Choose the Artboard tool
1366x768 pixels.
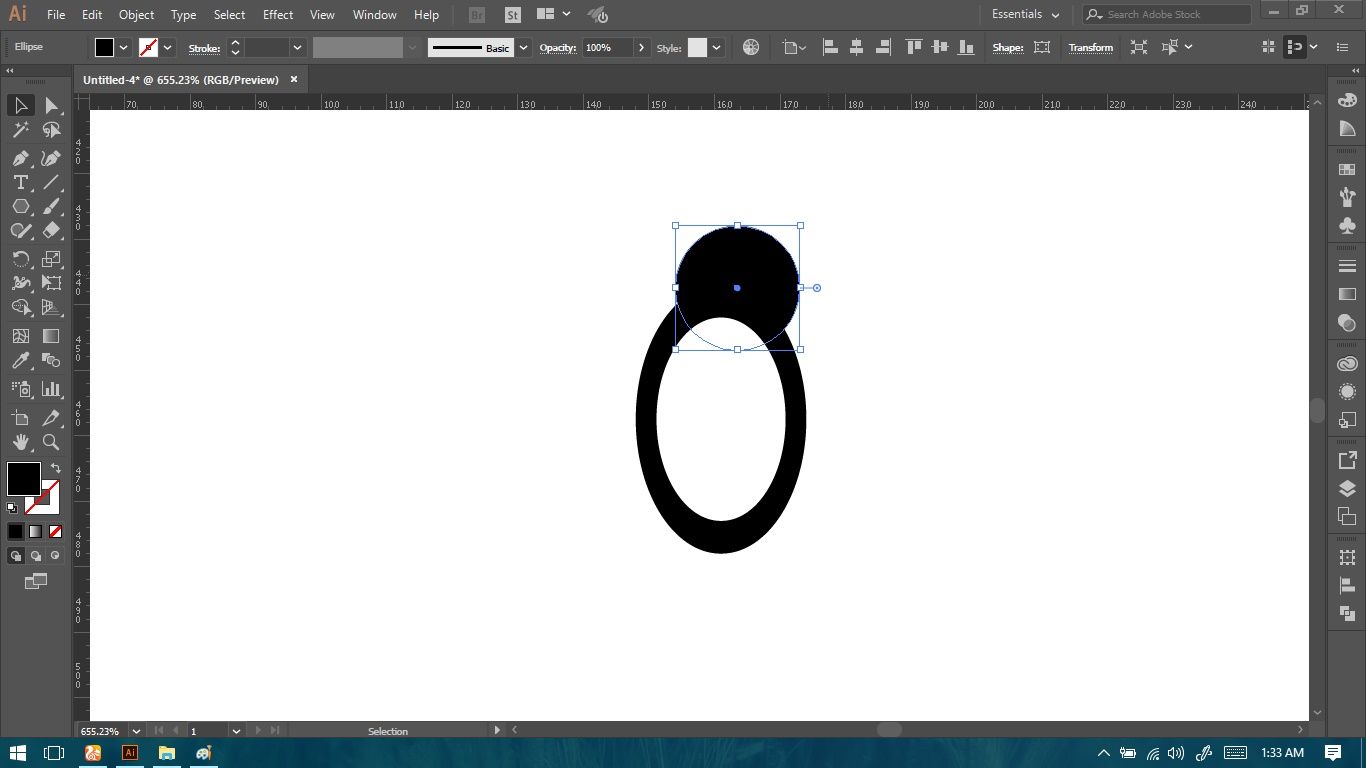pyautogui.click(x=20, y=418)
